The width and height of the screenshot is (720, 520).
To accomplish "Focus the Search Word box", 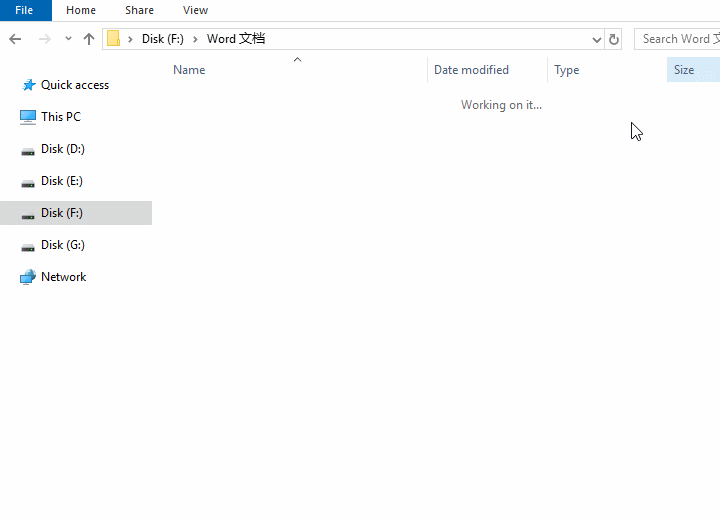I will [677, 39].
